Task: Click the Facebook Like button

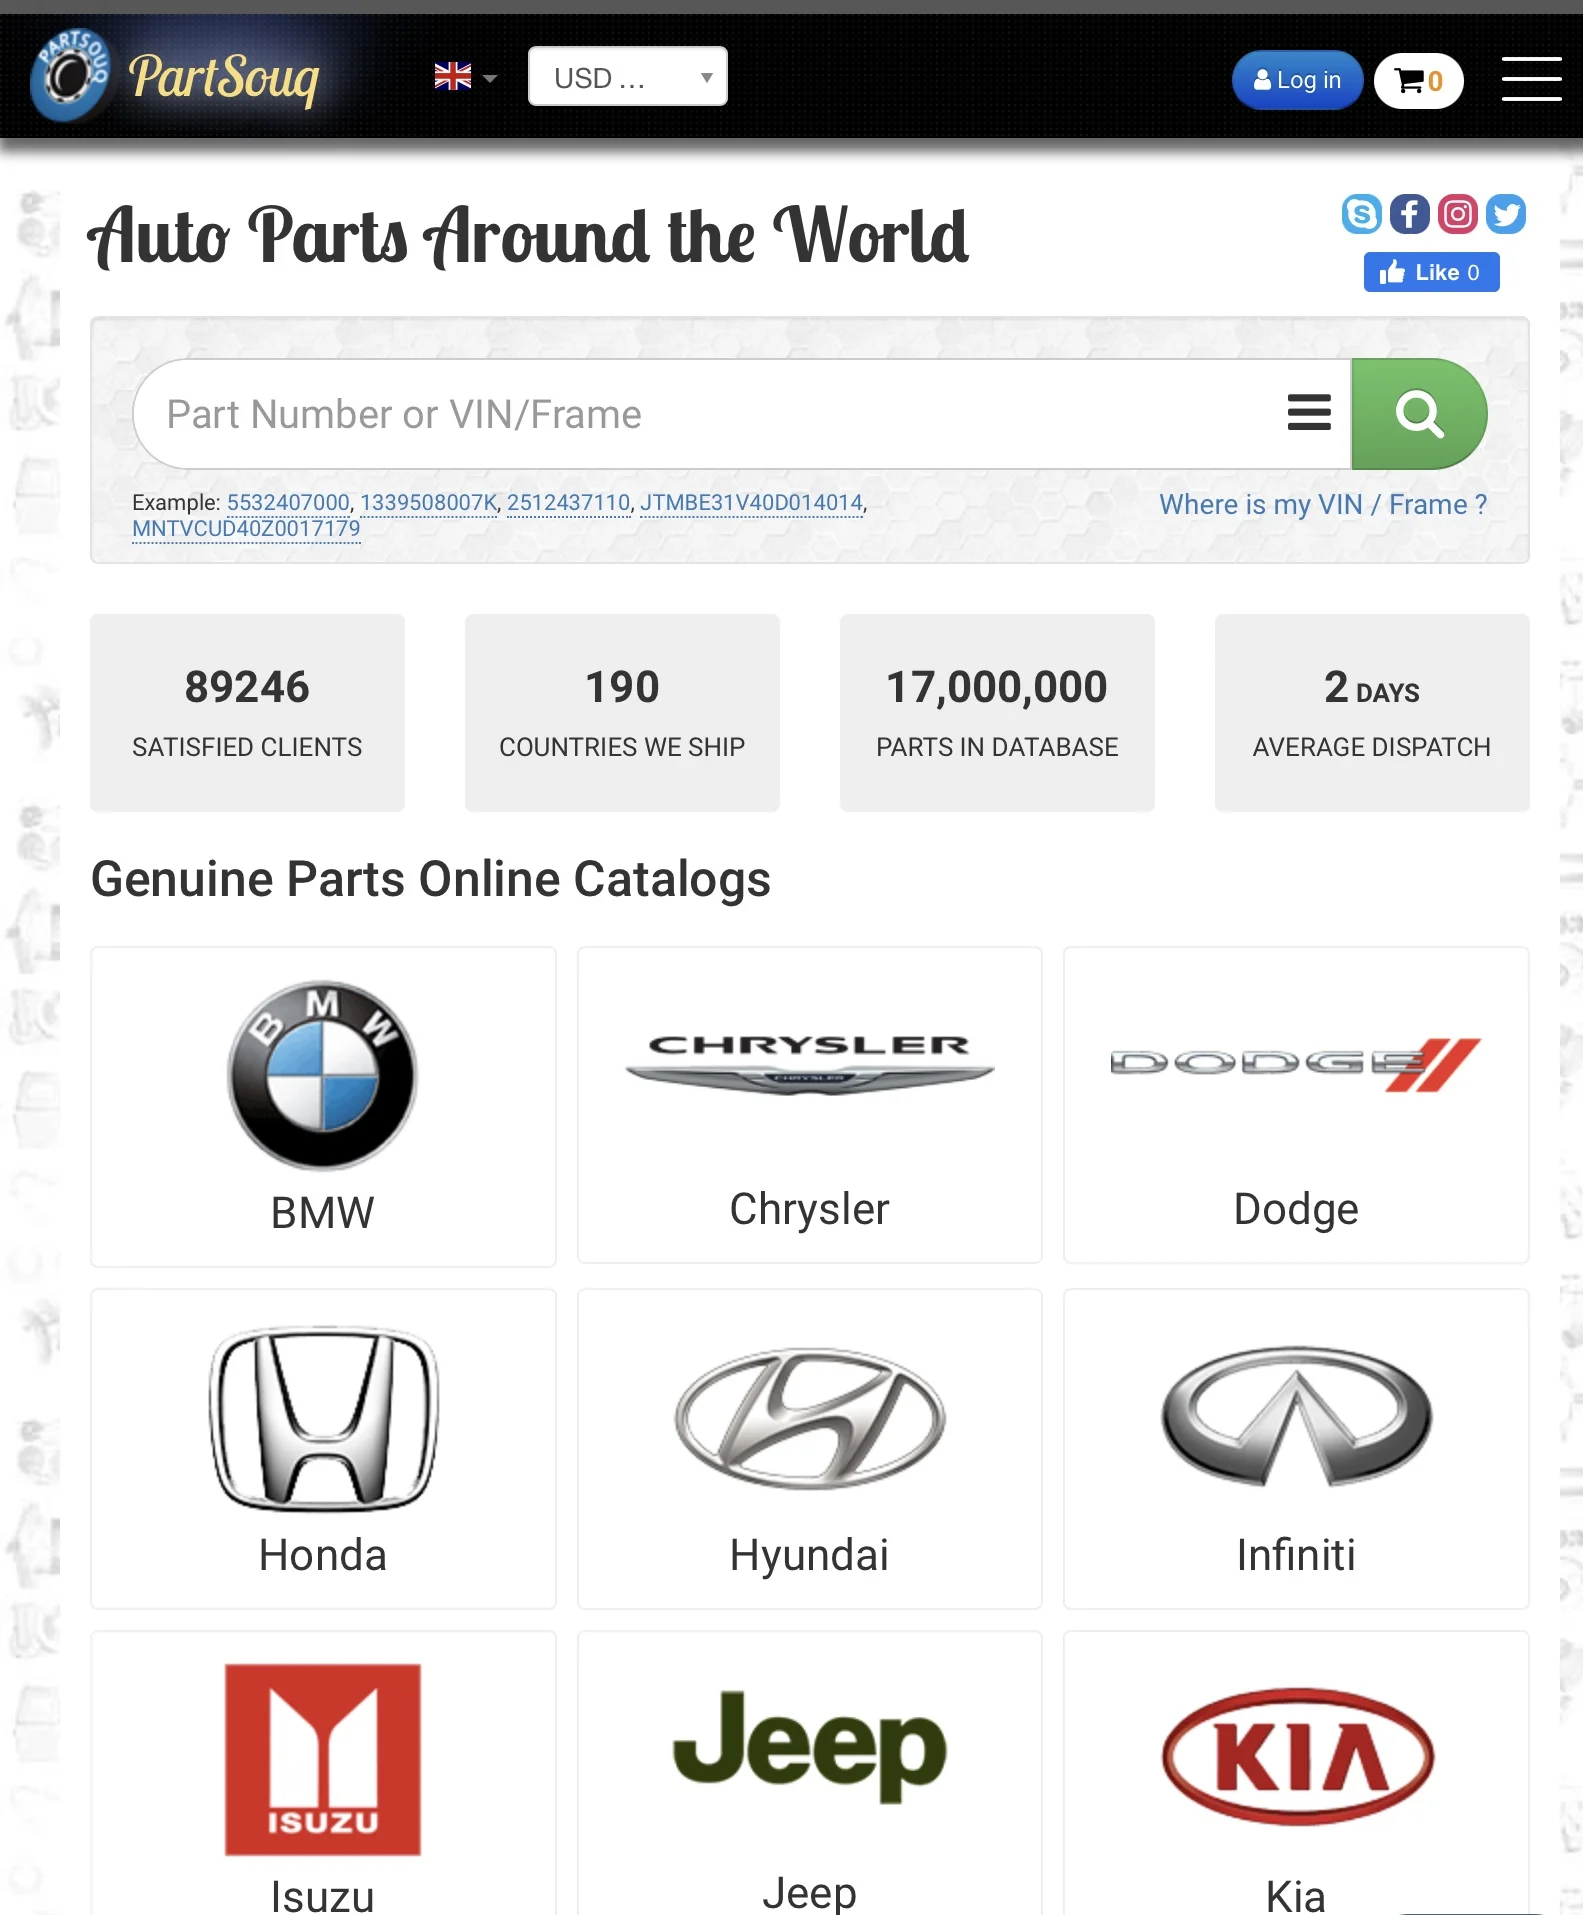Action: coord(1431,272)
